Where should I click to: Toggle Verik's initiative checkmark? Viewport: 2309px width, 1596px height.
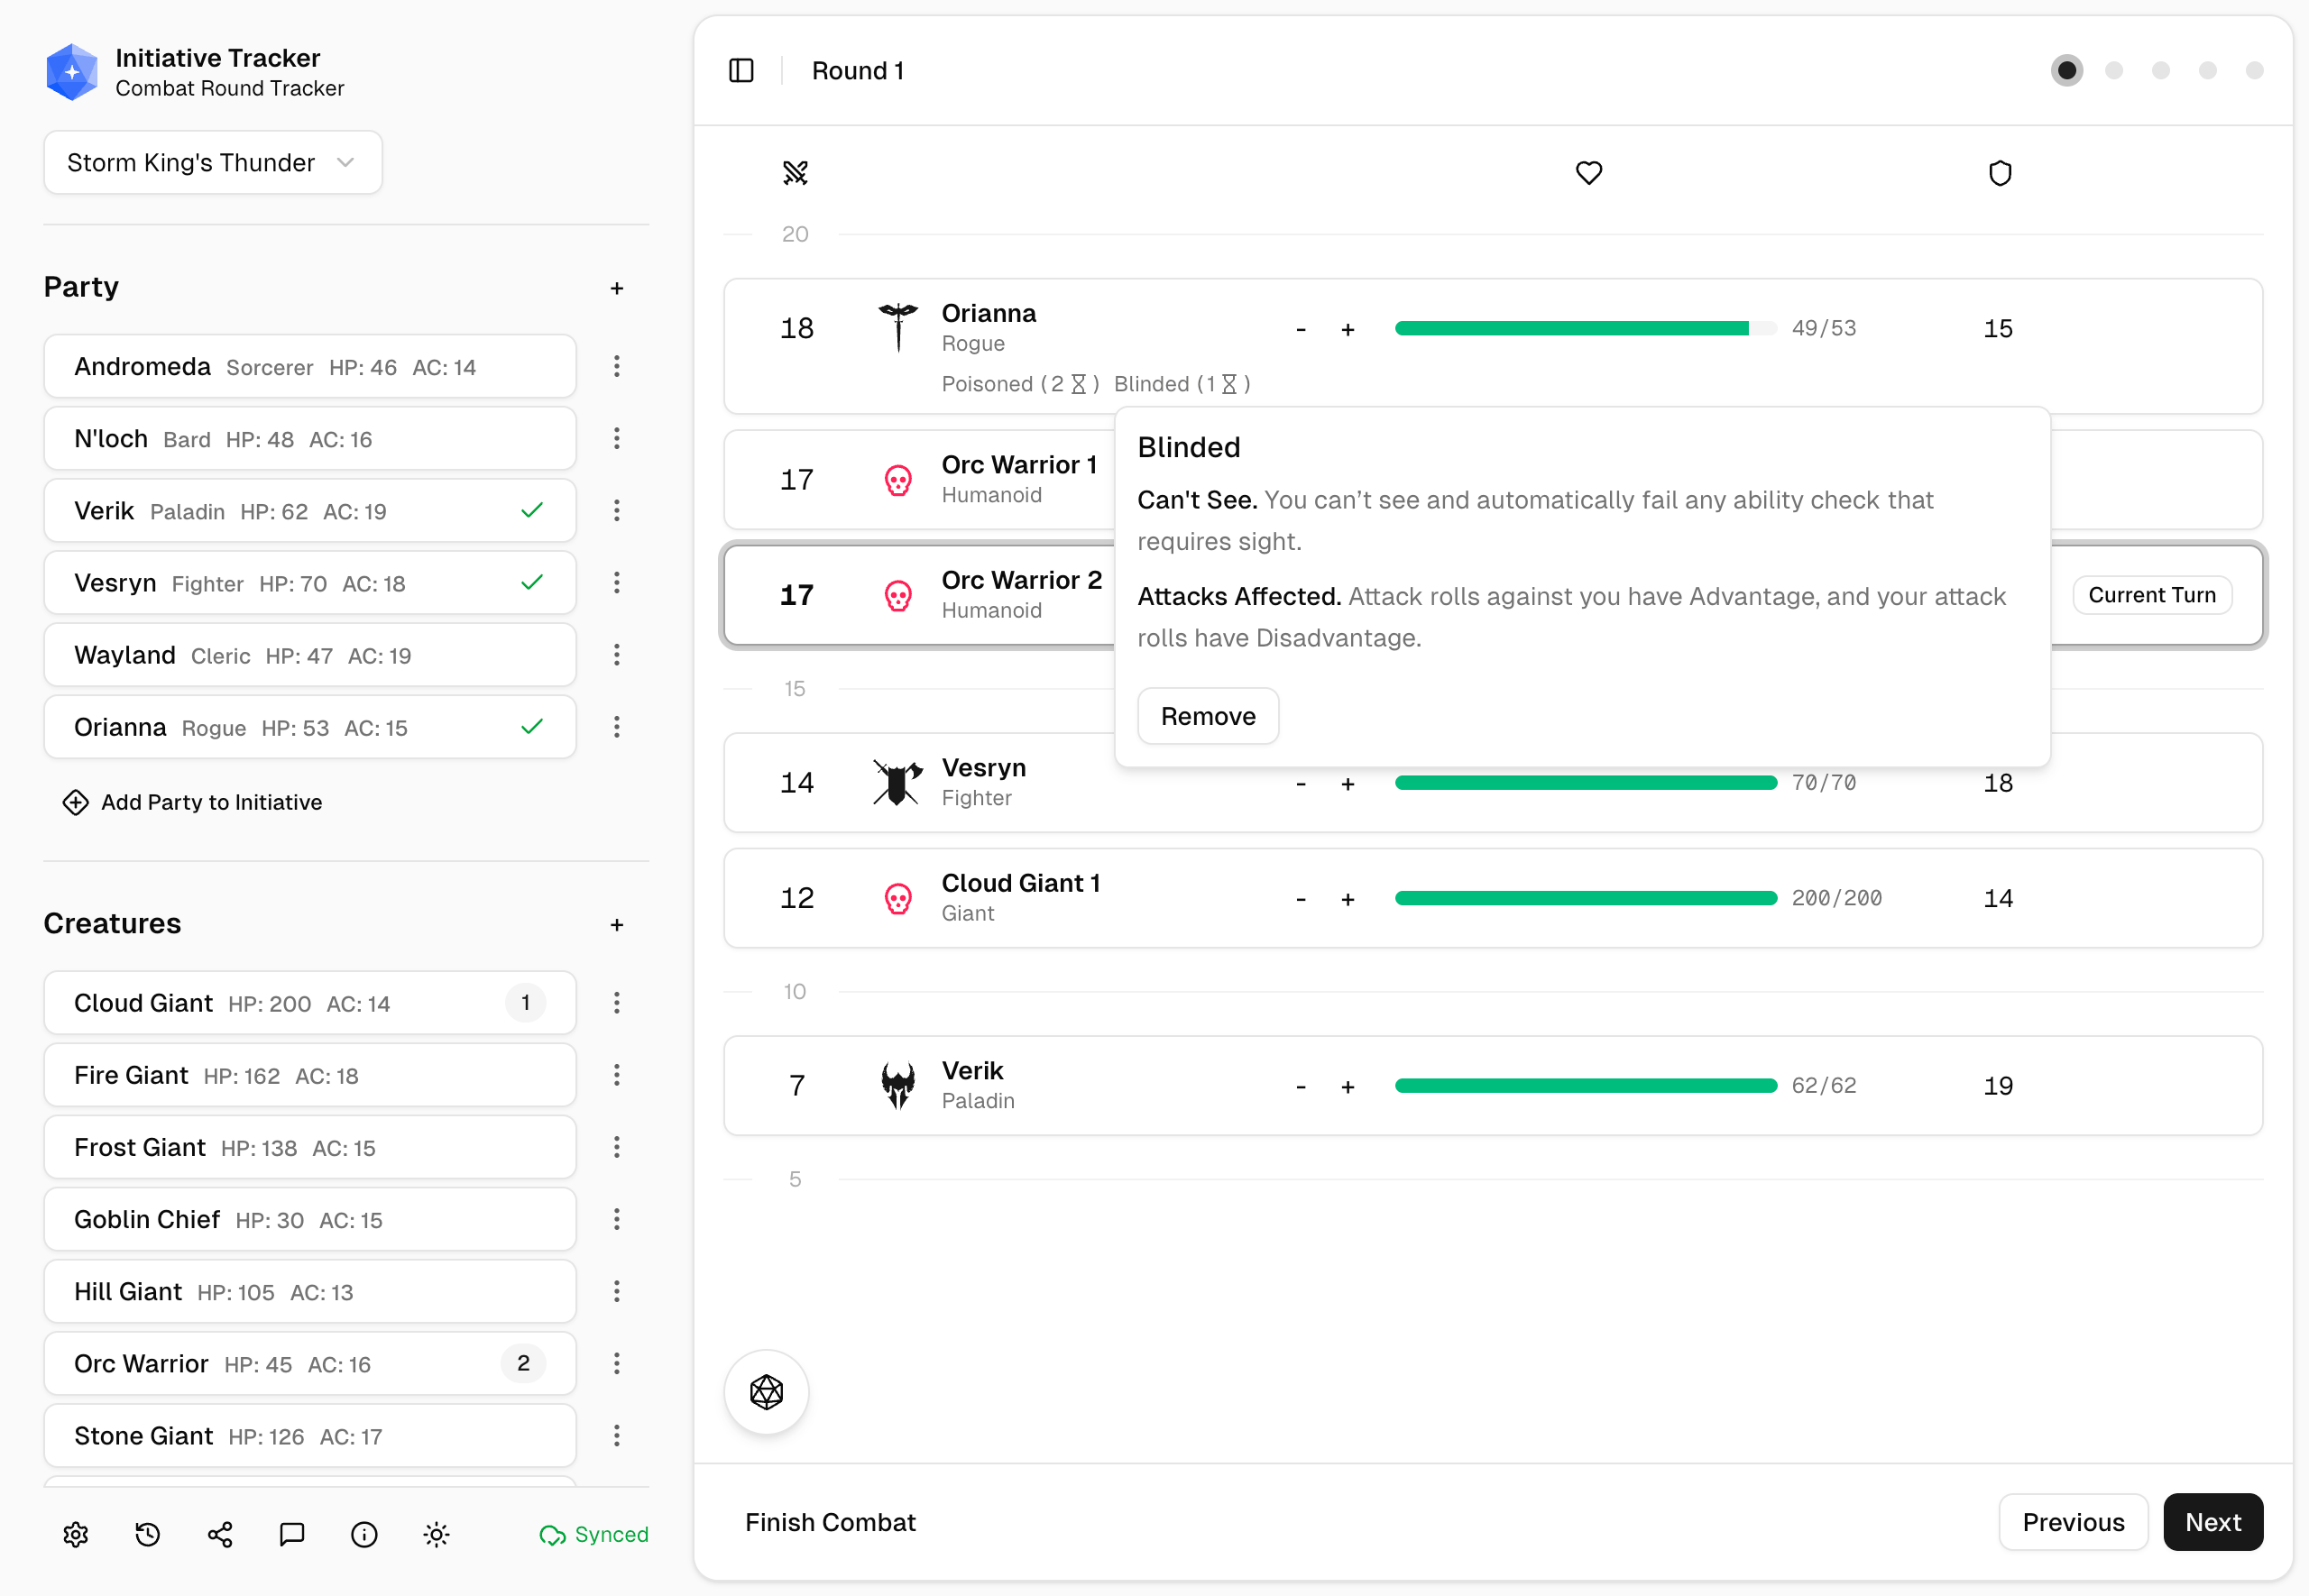[x=532, y=510]
